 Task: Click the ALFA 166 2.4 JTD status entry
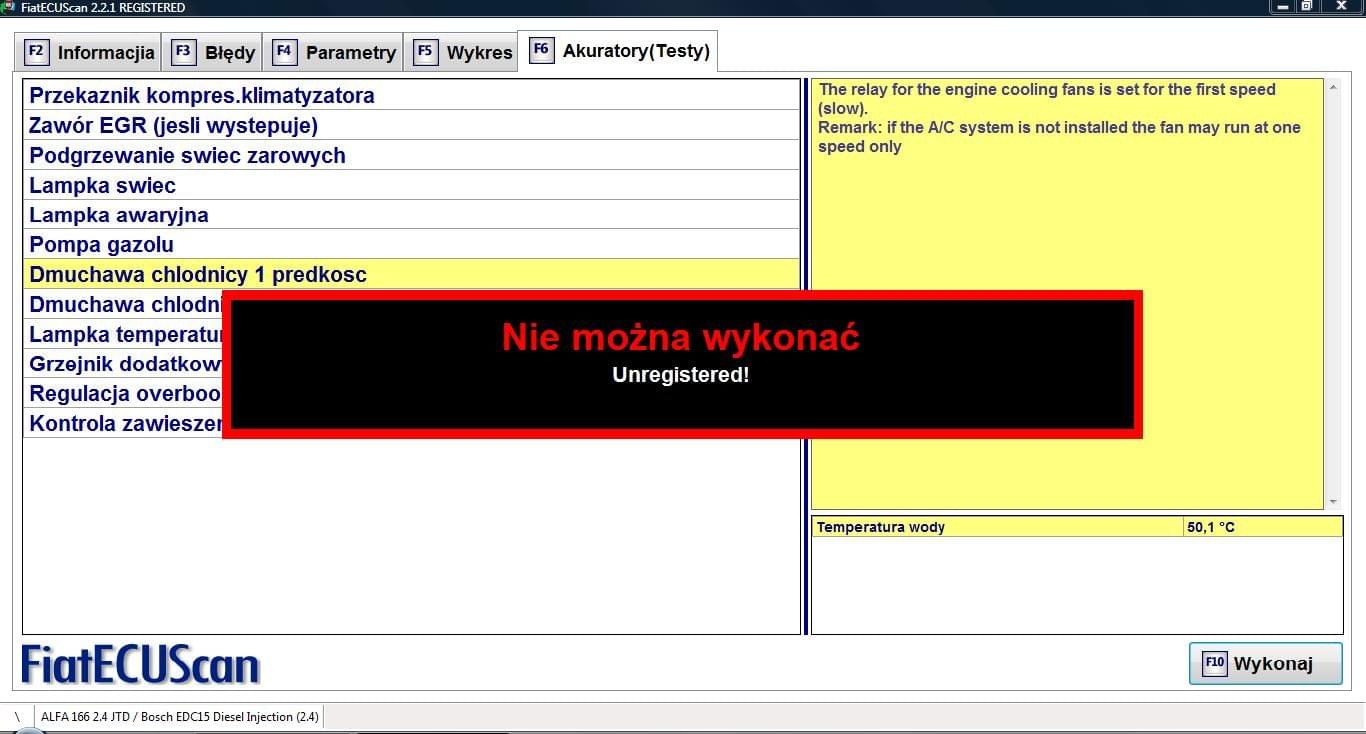(x=180, y=717)
